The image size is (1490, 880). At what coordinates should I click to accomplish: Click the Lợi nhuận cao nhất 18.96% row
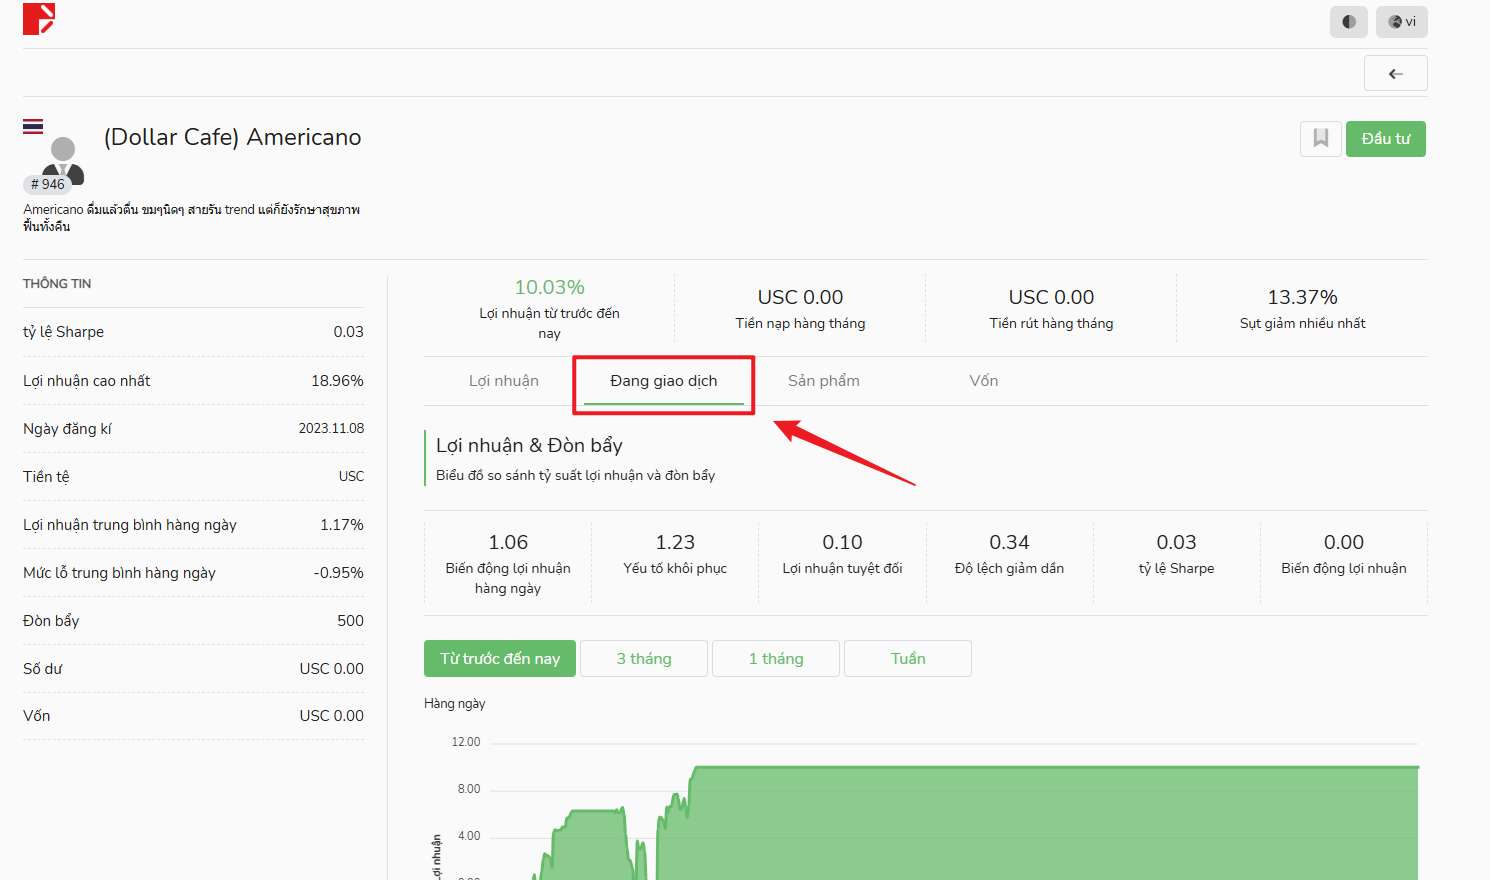pos(193,381)
